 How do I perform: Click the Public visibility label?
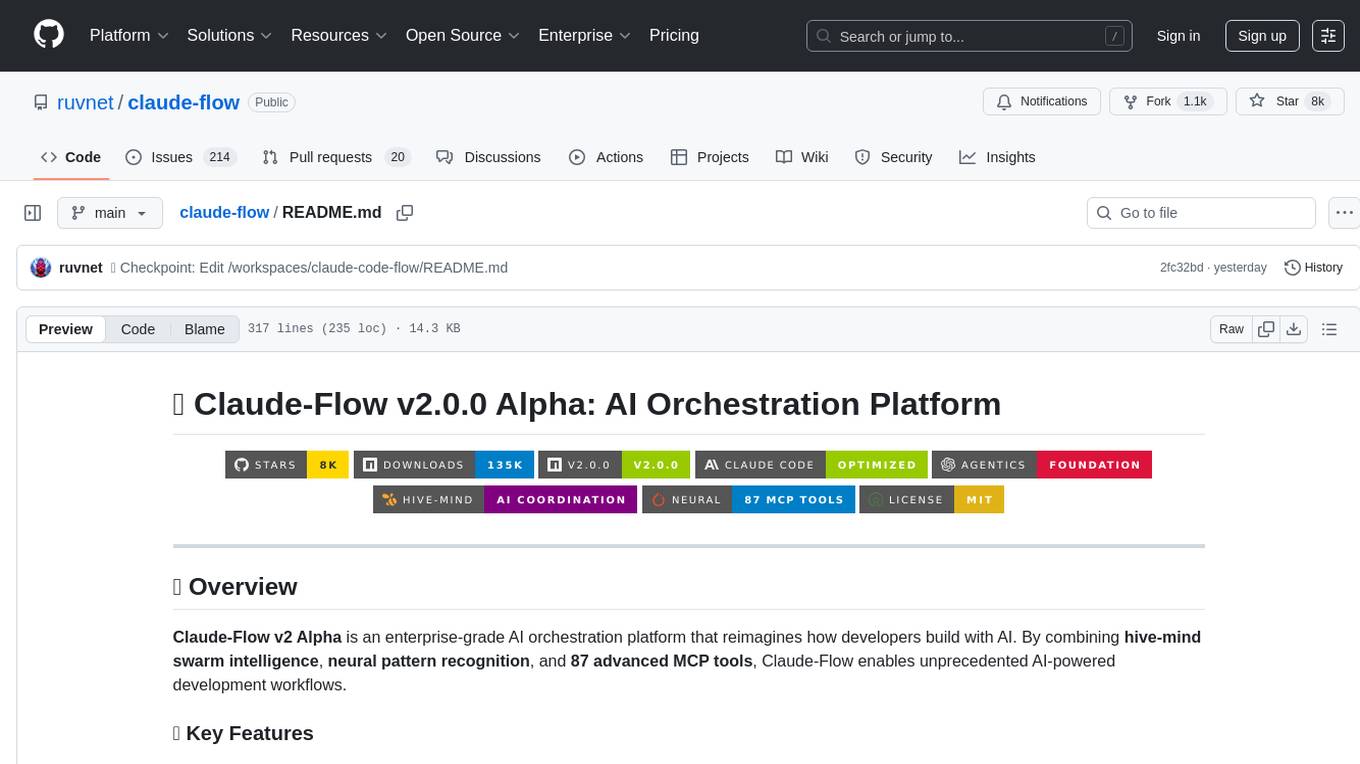click(271, 102)
